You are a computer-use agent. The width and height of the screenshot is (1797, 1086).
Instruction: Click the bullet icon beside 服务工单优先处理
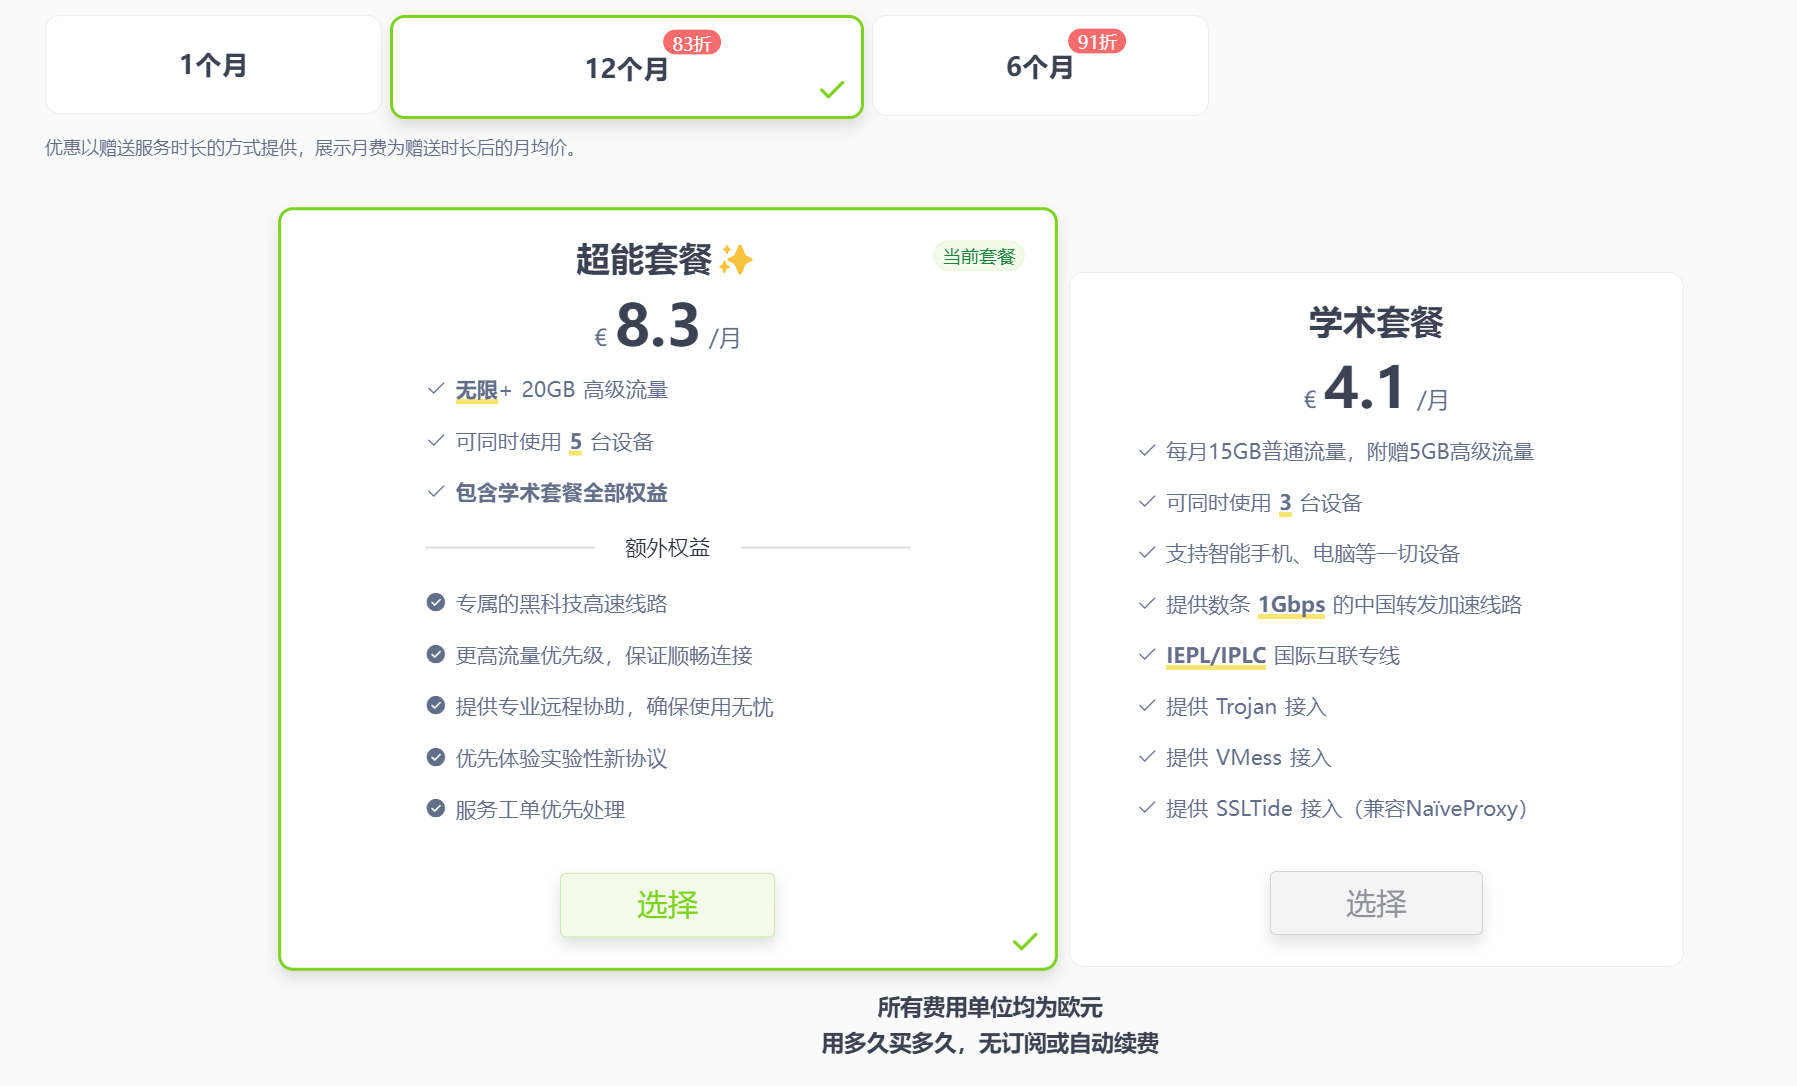click(x=436, y=808)
